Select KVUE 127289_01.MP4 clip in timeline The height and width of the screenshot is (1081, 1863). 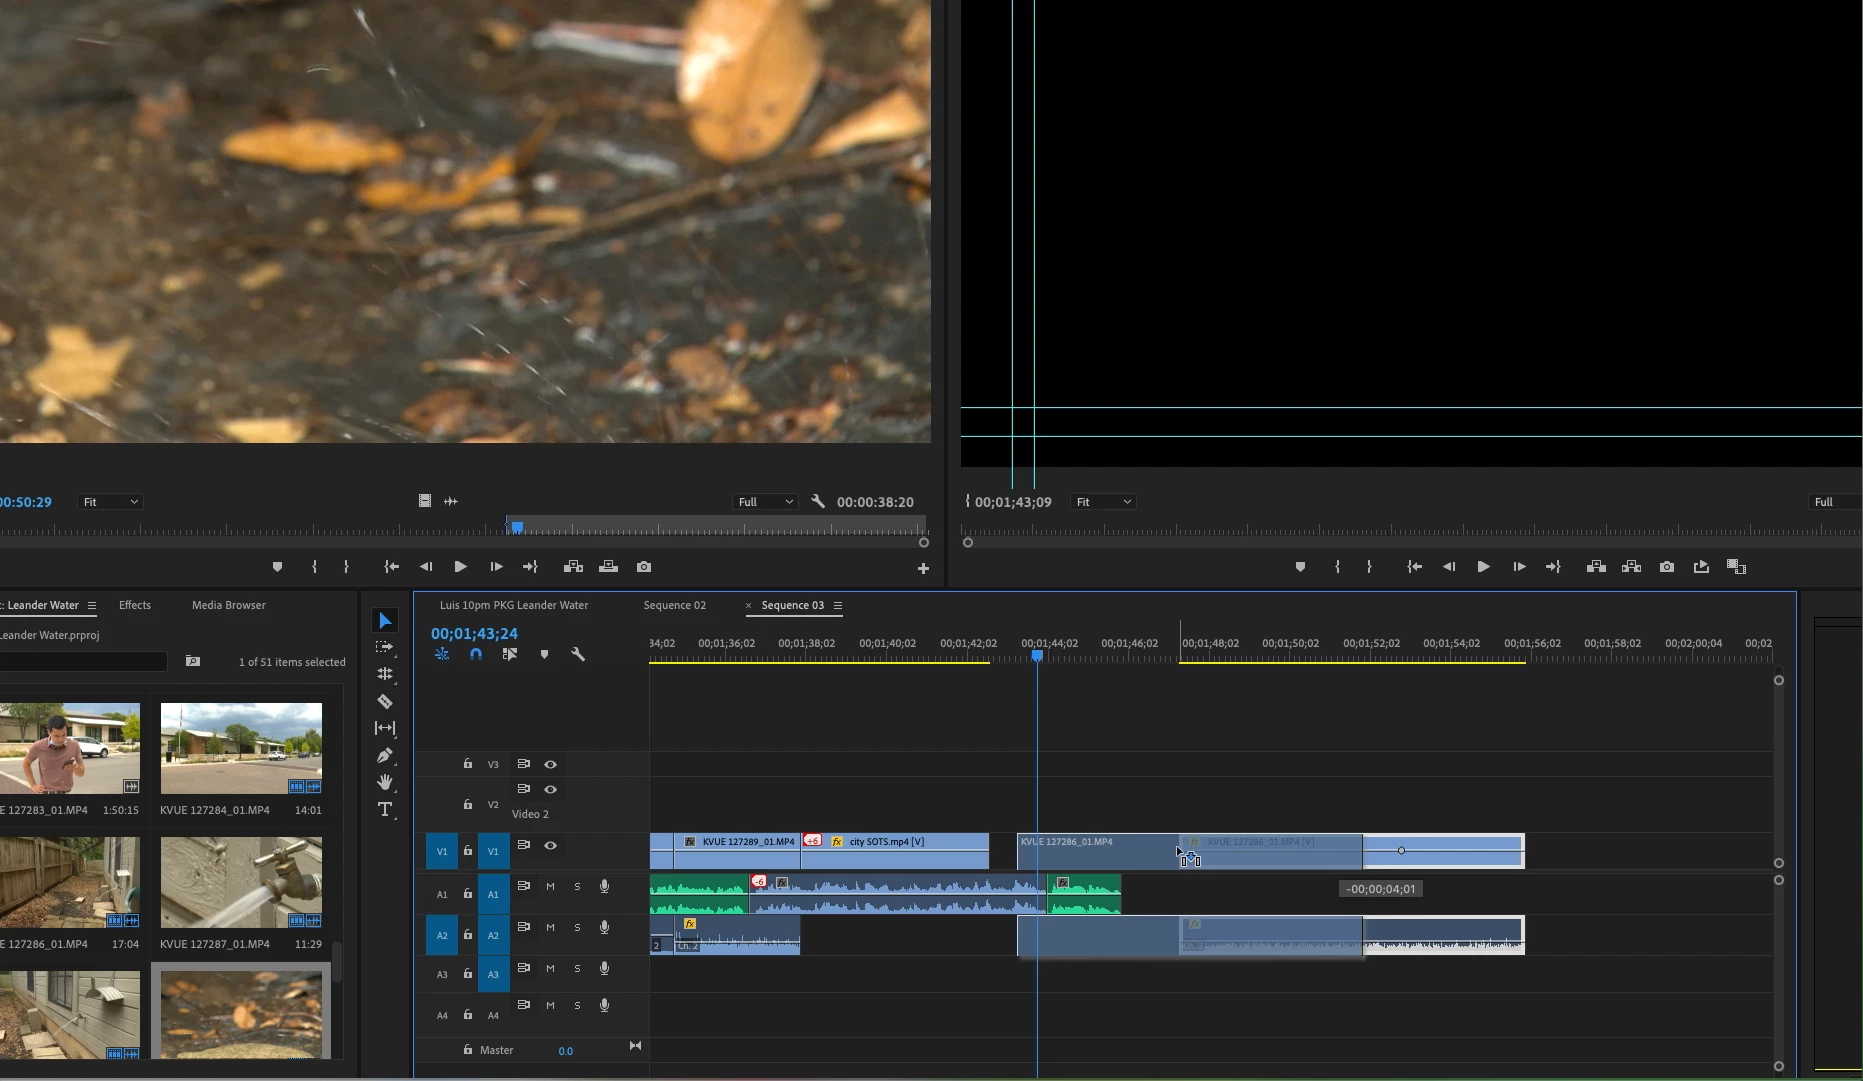[x=737, y=851]
